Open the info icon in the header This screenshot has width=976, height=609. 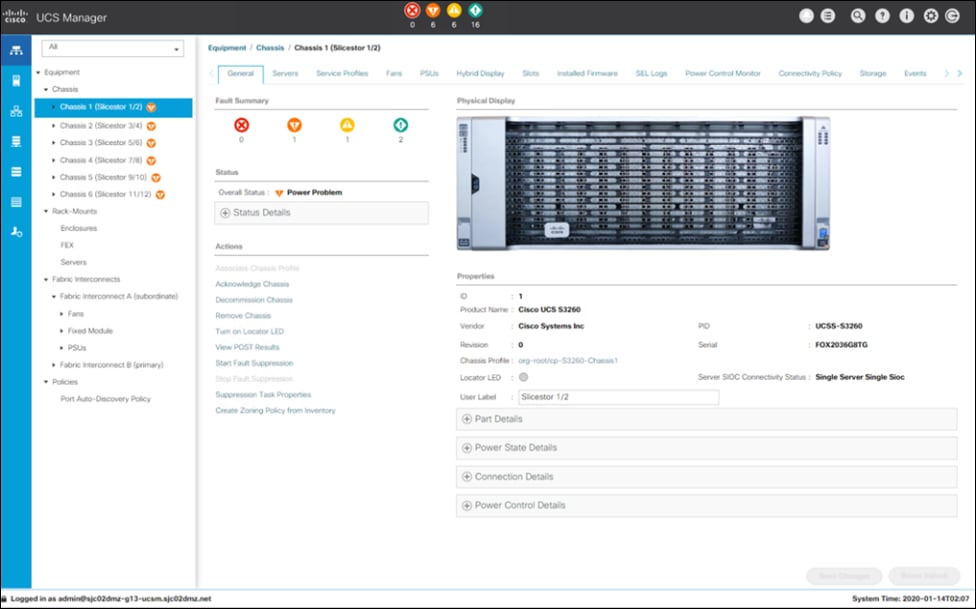[906, 16]
